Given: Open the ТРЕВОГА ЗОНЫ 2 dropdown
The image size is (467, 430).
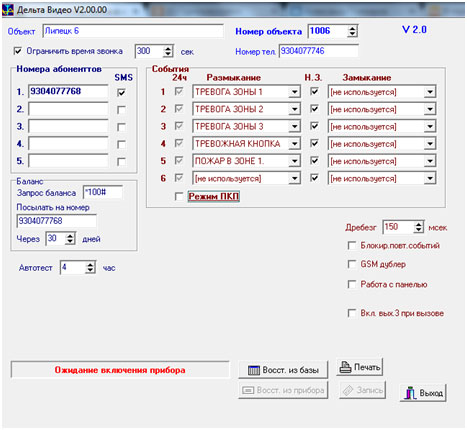Looking at the screenshot, I should 294,109.
